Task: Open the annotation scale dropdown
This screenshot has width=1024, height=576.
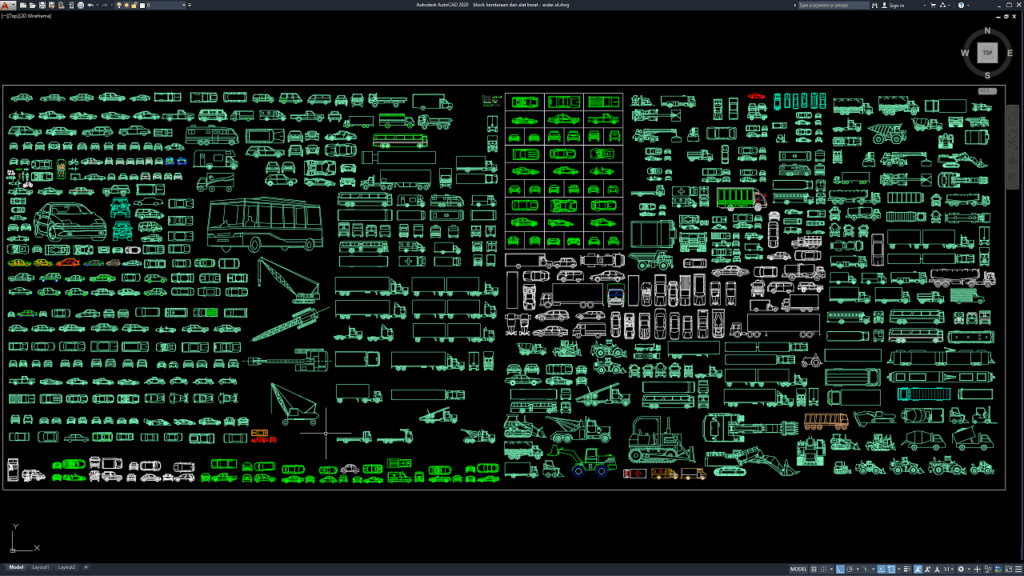Action: [x=951, y=568]
